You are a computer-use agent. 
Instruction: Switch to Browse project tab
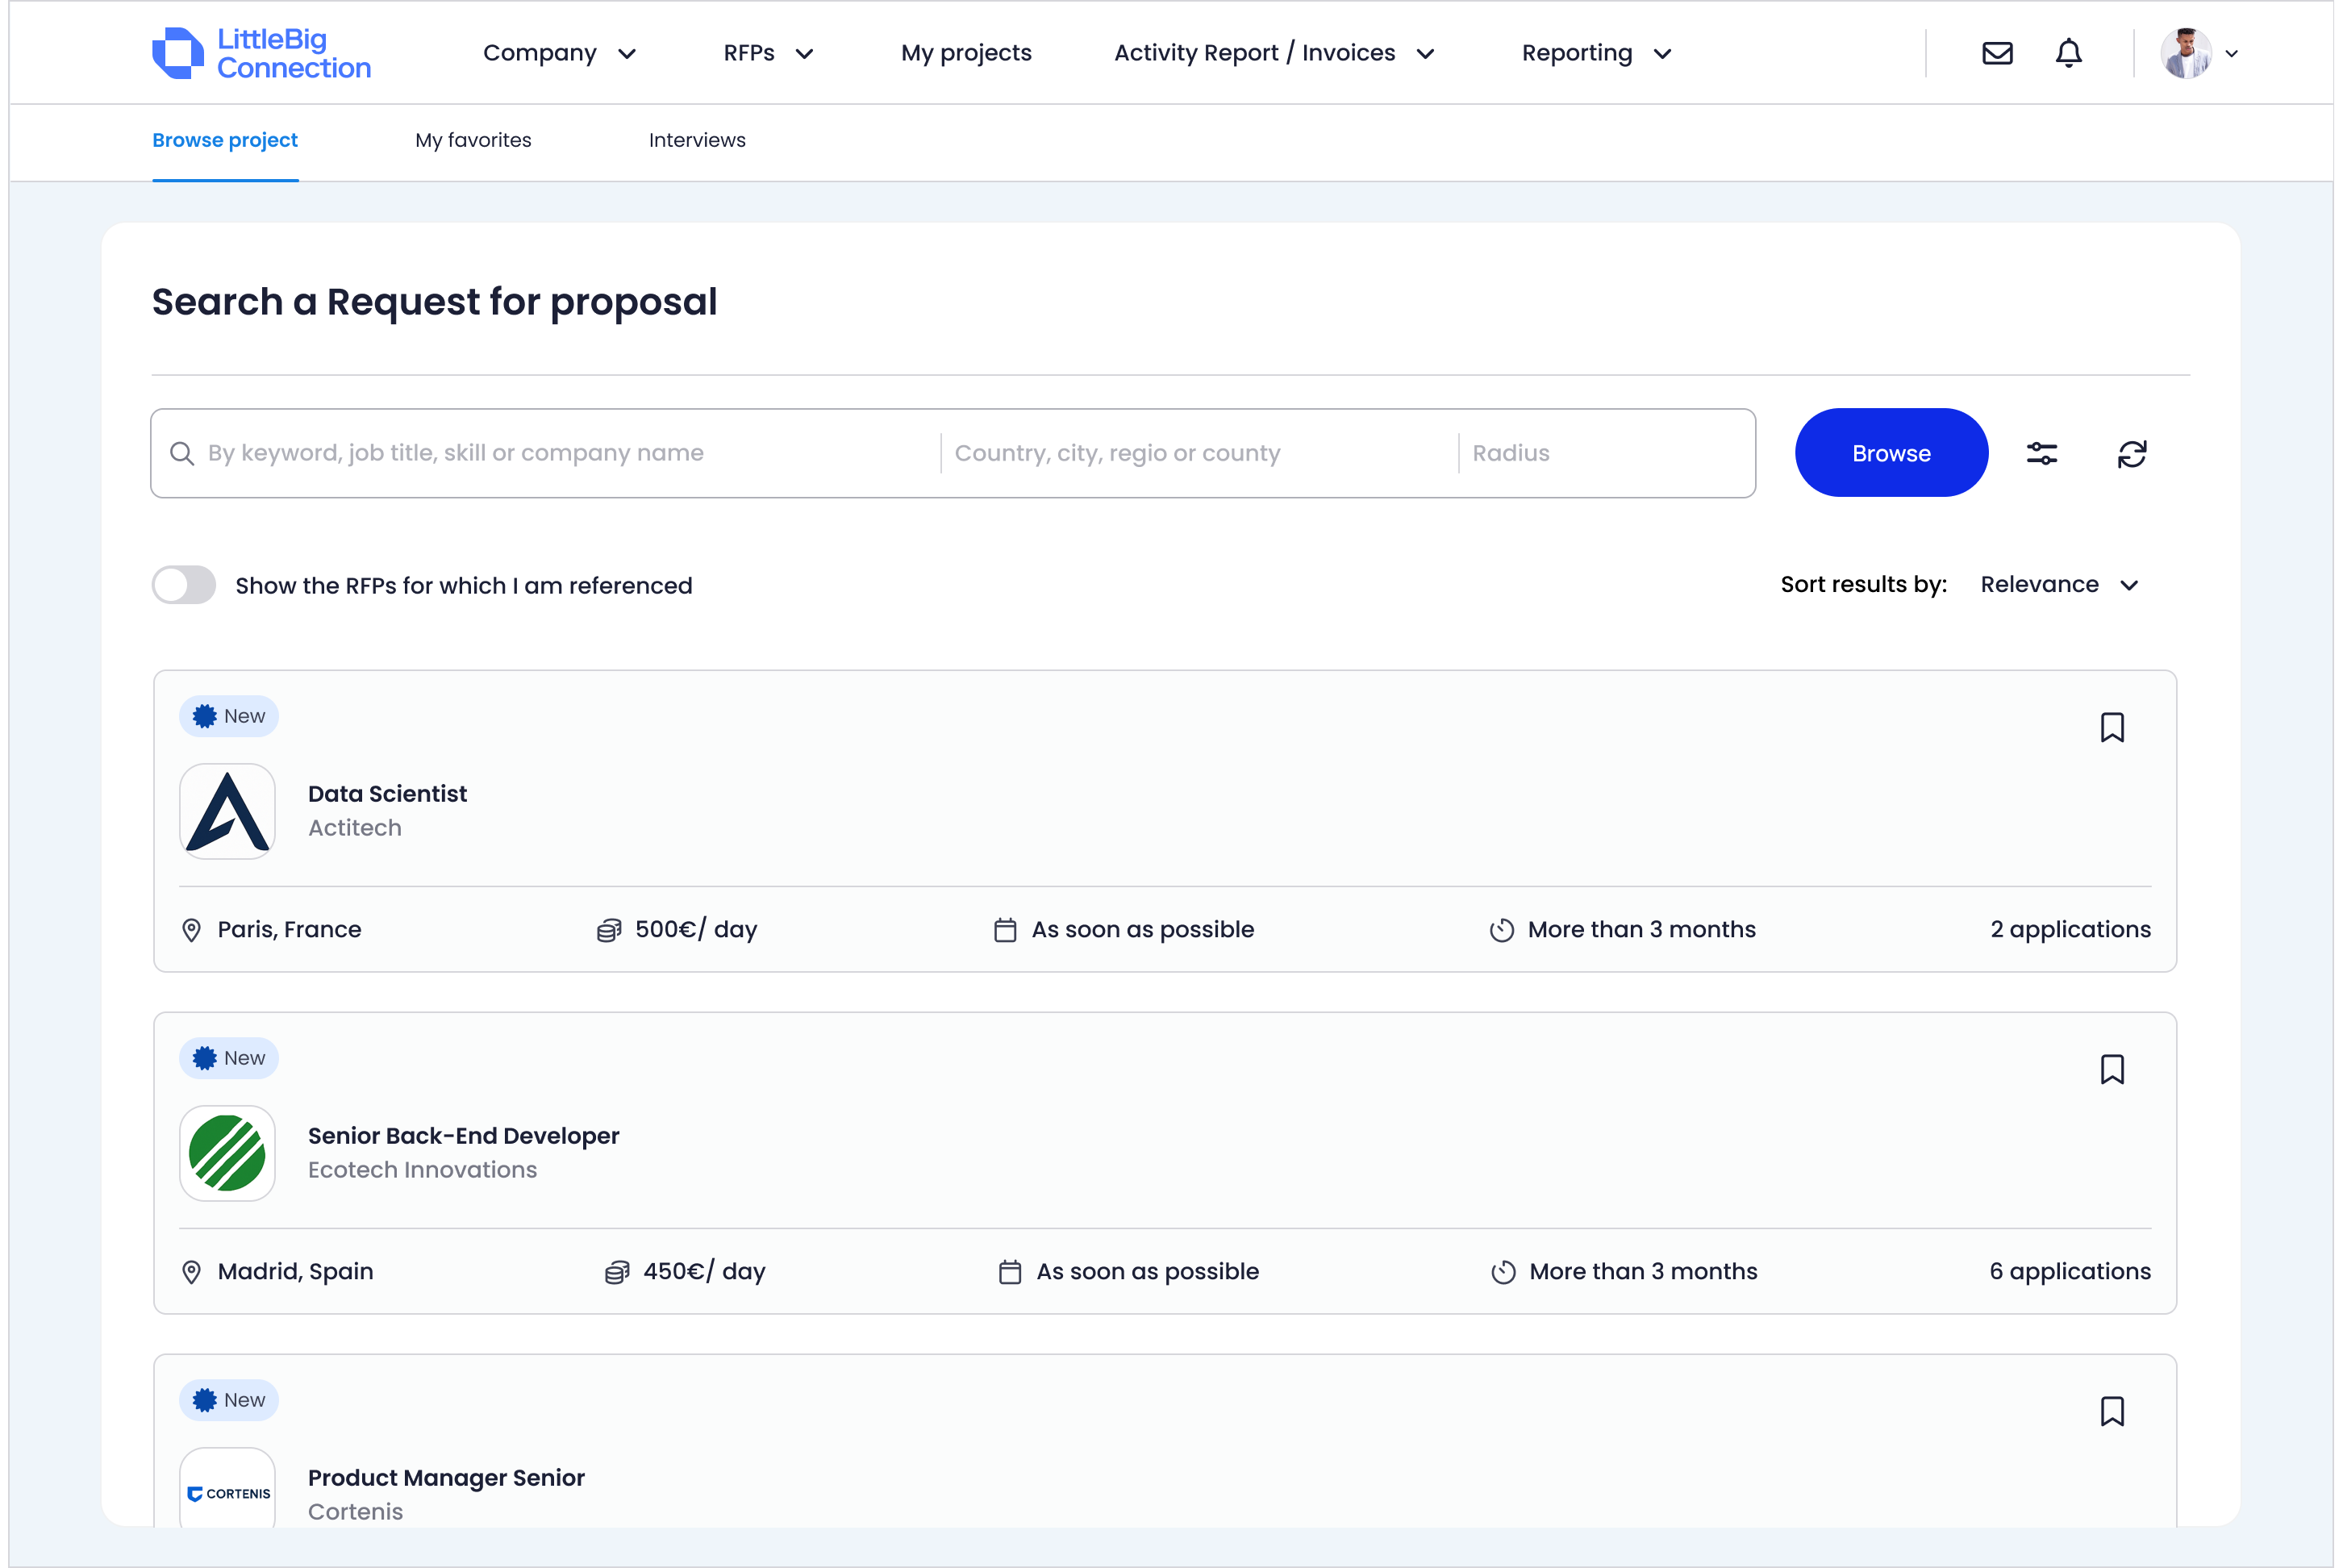pos(225,140)
